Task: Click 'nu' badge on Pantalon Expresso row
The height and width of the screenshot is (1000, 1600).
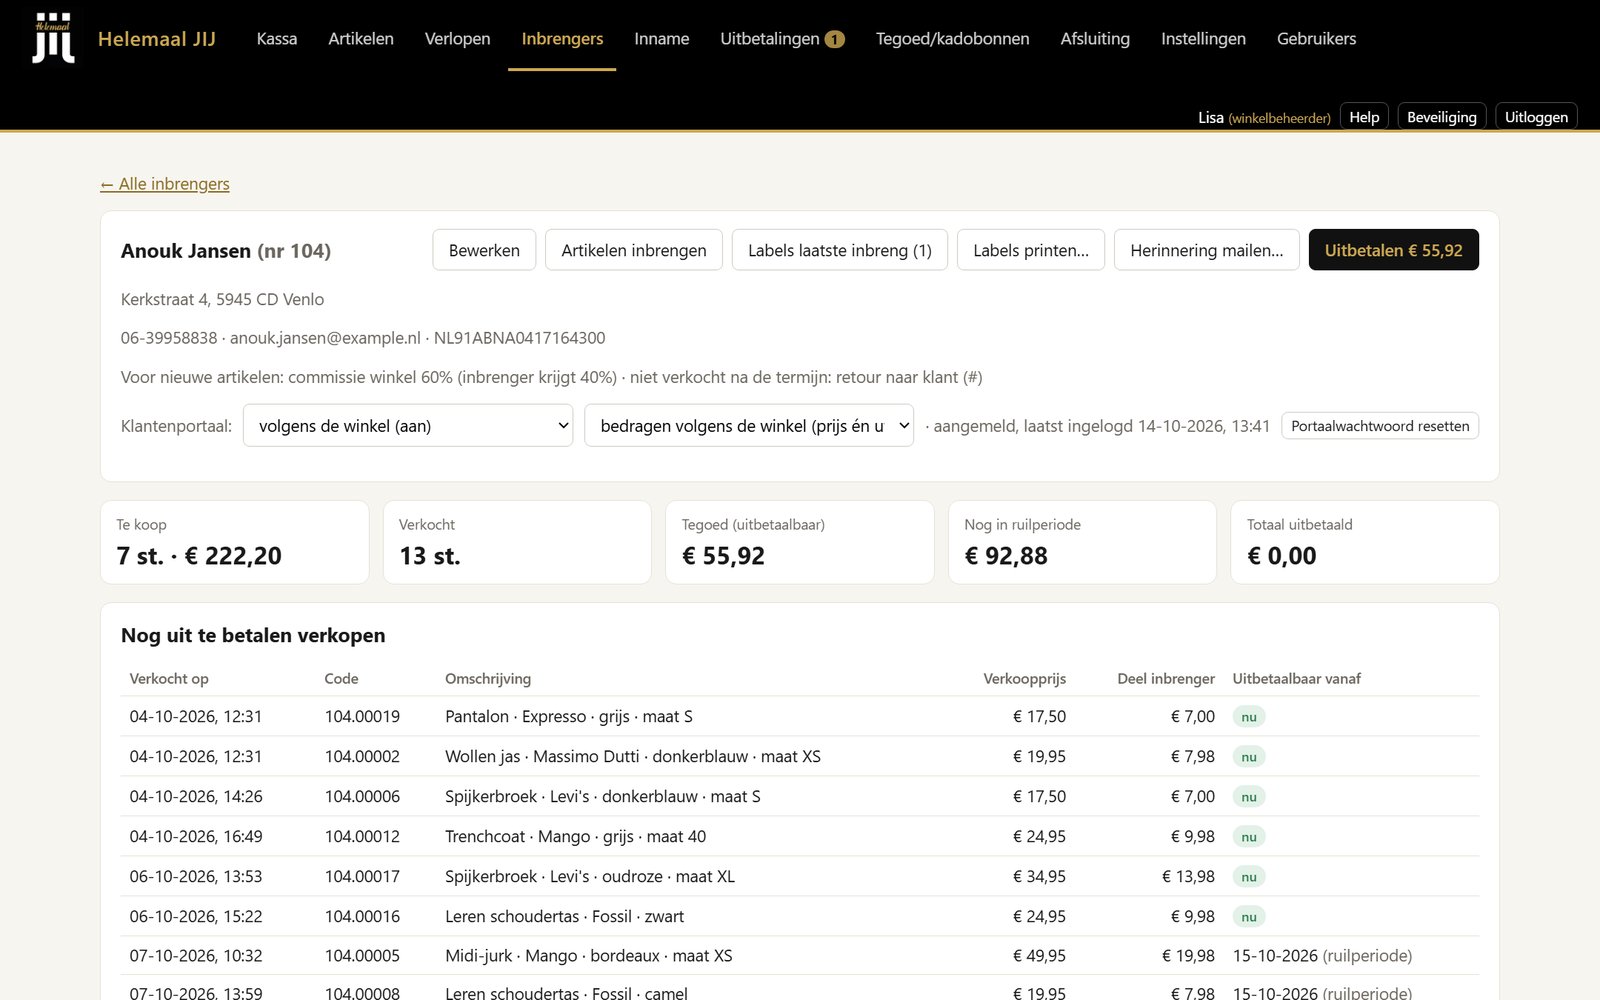Action: pyautogui.click(x=1249, y=717)
